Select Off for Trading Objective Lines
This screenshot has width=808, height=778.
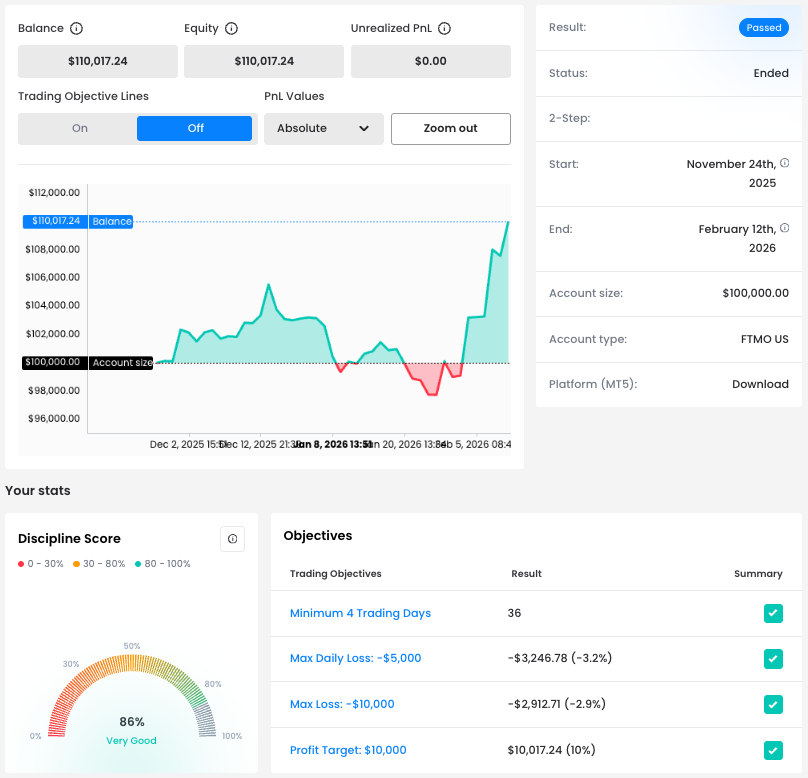(195, 128)
